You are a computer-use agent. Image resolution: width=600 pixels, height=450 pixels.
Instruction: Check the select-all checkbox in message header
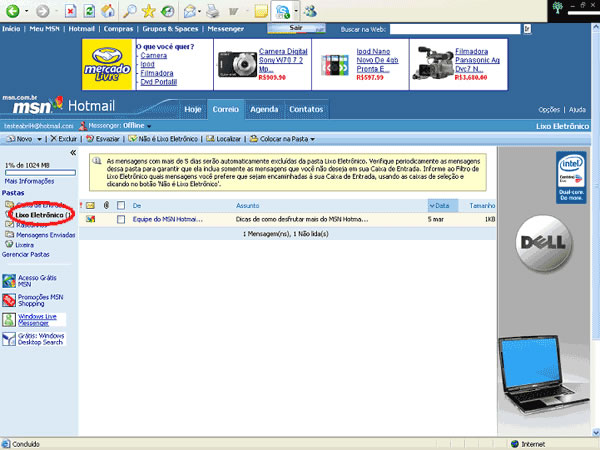[121, 205]
